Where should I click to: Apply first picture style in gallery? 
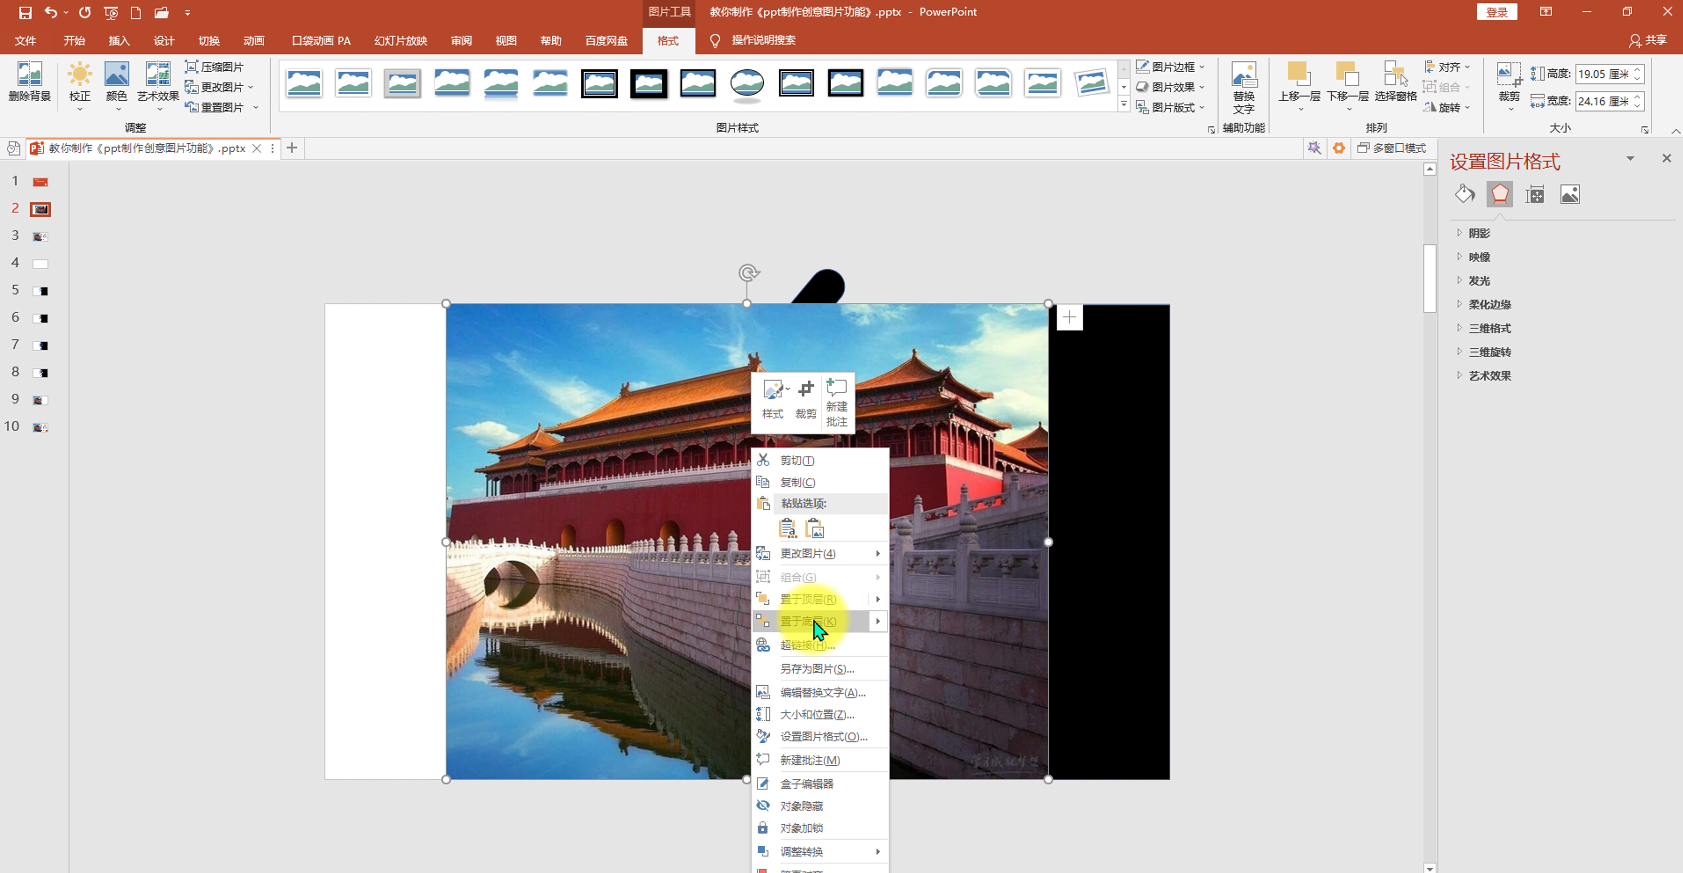tap(304, 84)
